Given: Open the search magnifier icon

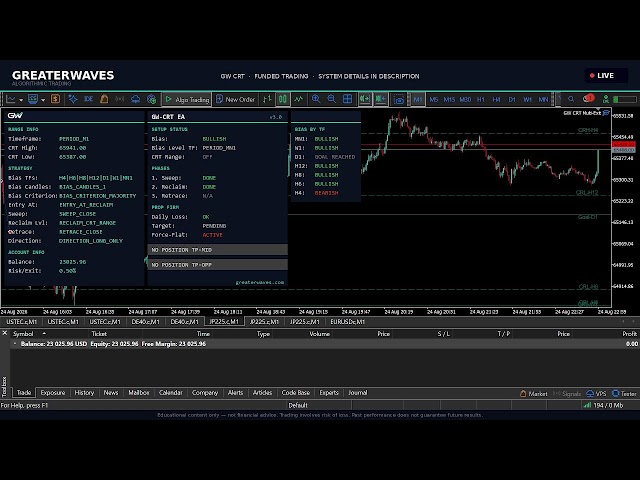Looking at the screenshot, I should pos(571,99).
